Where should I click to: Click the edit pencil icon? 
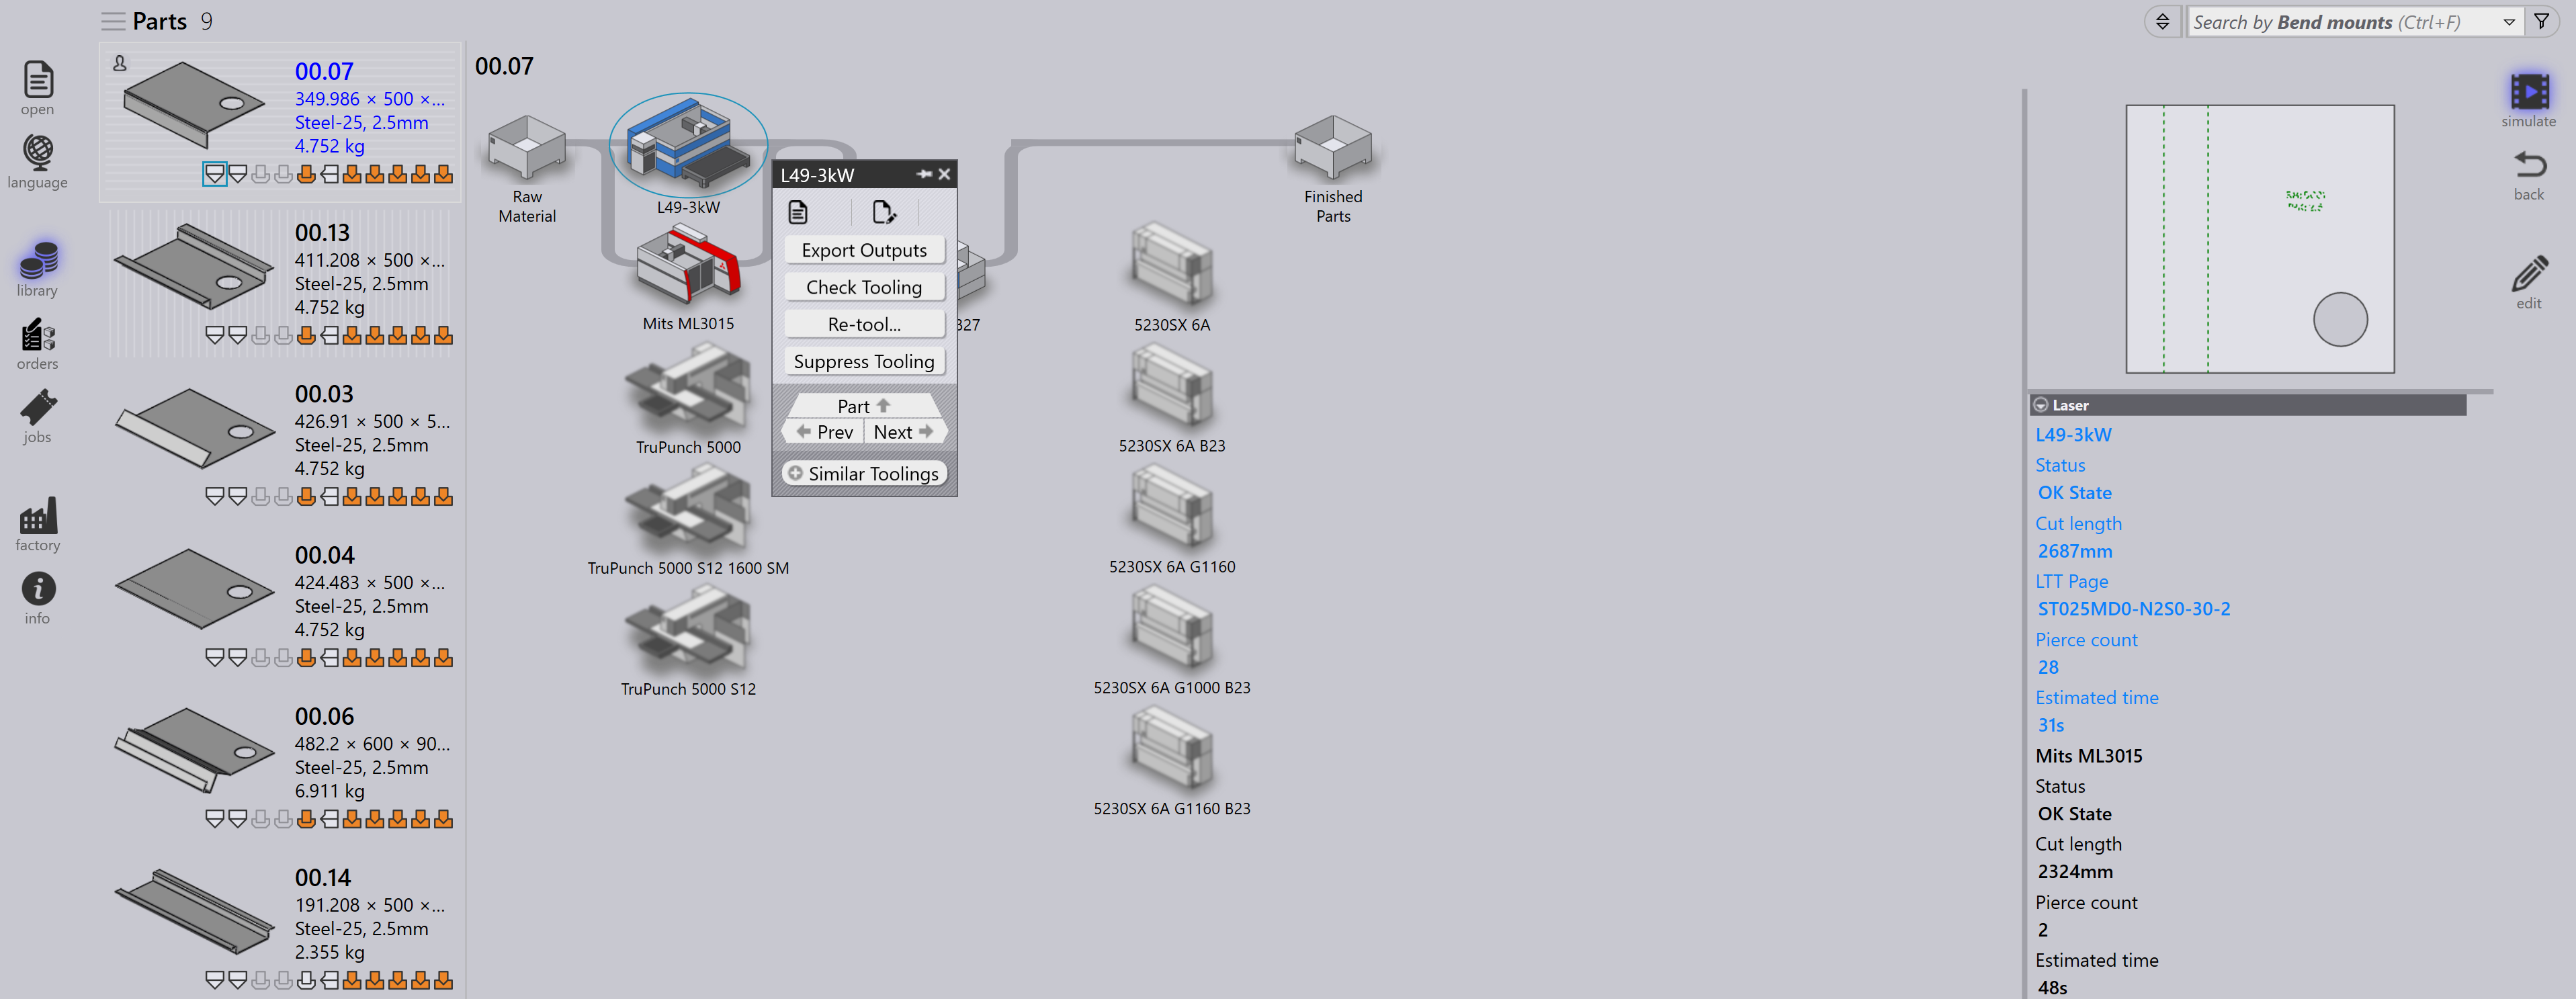pos(2529,273)
